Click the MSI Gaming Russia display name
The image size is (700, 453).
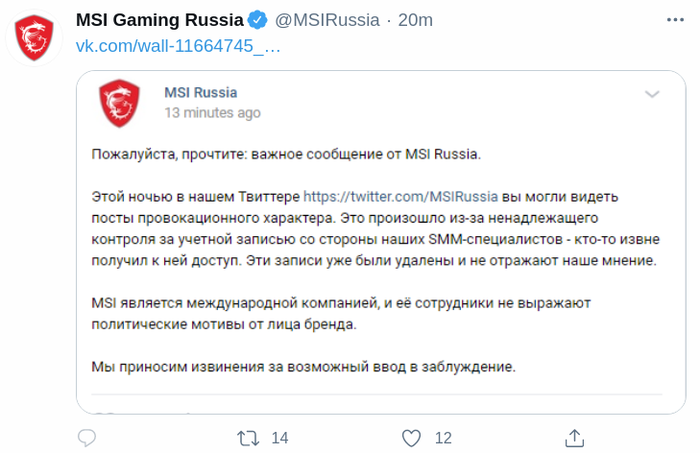(x=159, y=20)
